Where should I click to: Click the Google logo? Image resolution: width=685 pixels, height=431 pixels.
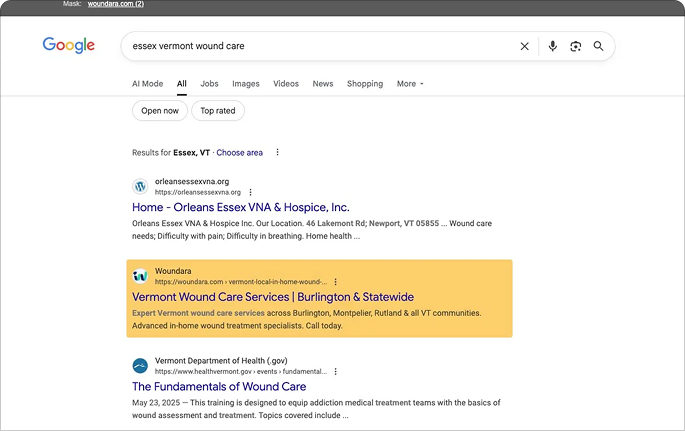(x=69, y=45)
